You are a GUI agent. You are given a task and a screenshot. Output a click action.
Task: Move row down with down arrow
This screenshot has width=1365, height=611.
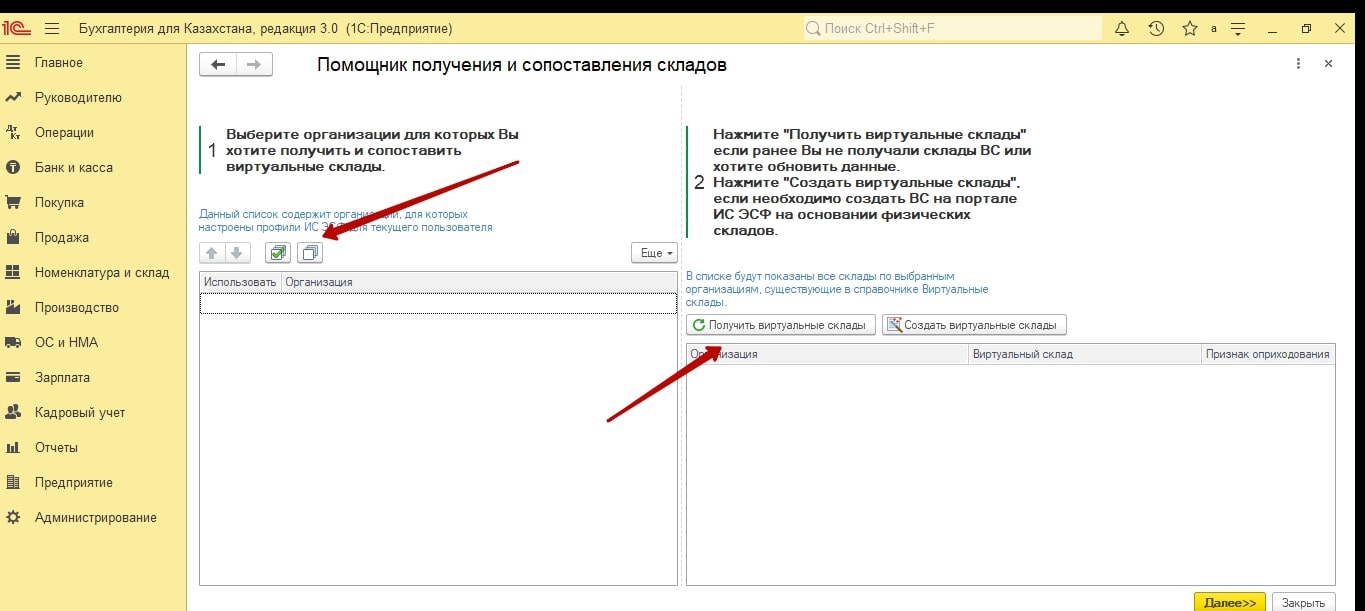pyautogui.click(x=236, y=253)
